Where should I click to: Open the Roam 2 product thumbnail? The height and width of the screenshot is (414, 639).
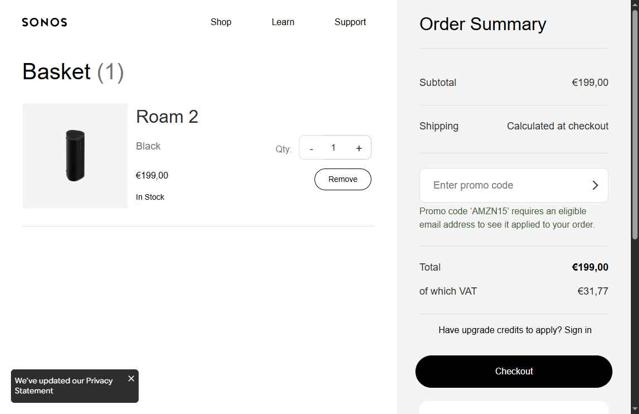click(x=75, y=156)
